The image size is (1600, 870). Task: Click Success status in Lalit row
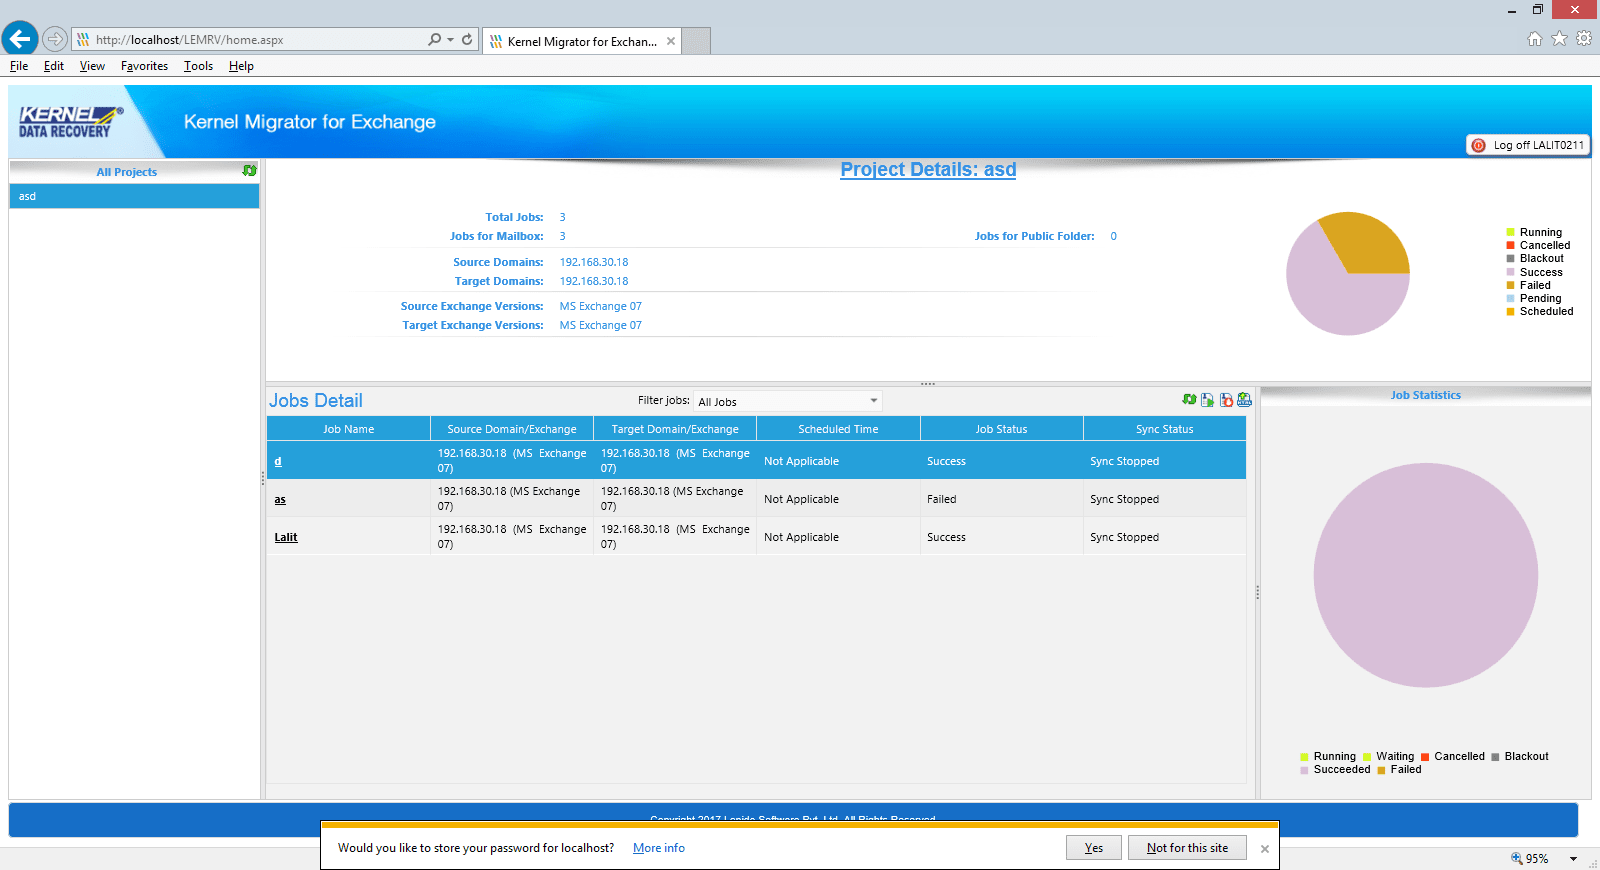tap(946, 537)
